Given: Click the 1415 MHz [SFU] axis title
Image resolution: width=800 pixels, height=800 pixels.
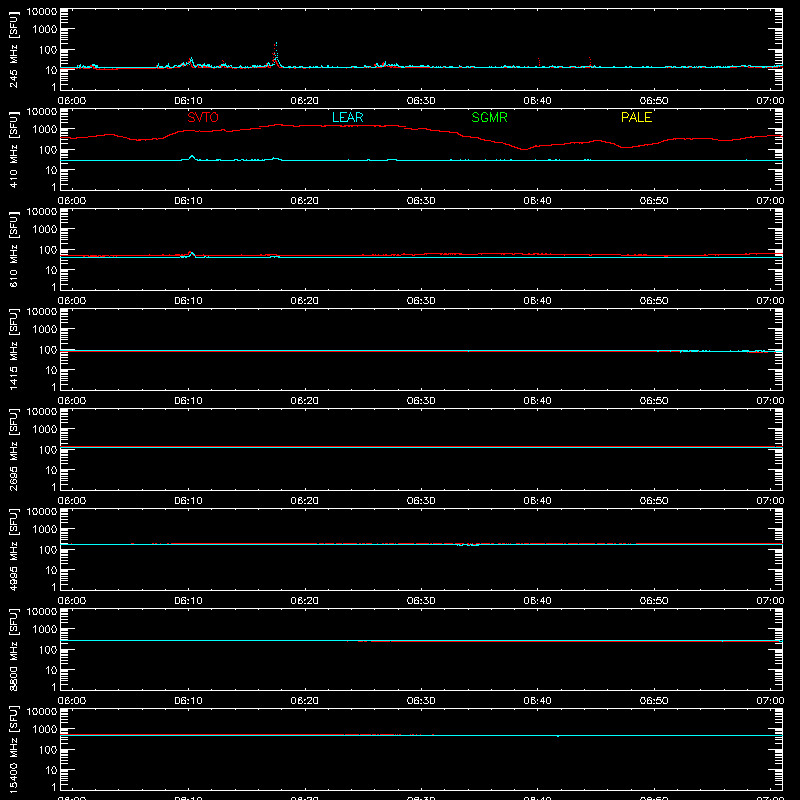Looking at the screenshot, I should pos(13,349).
